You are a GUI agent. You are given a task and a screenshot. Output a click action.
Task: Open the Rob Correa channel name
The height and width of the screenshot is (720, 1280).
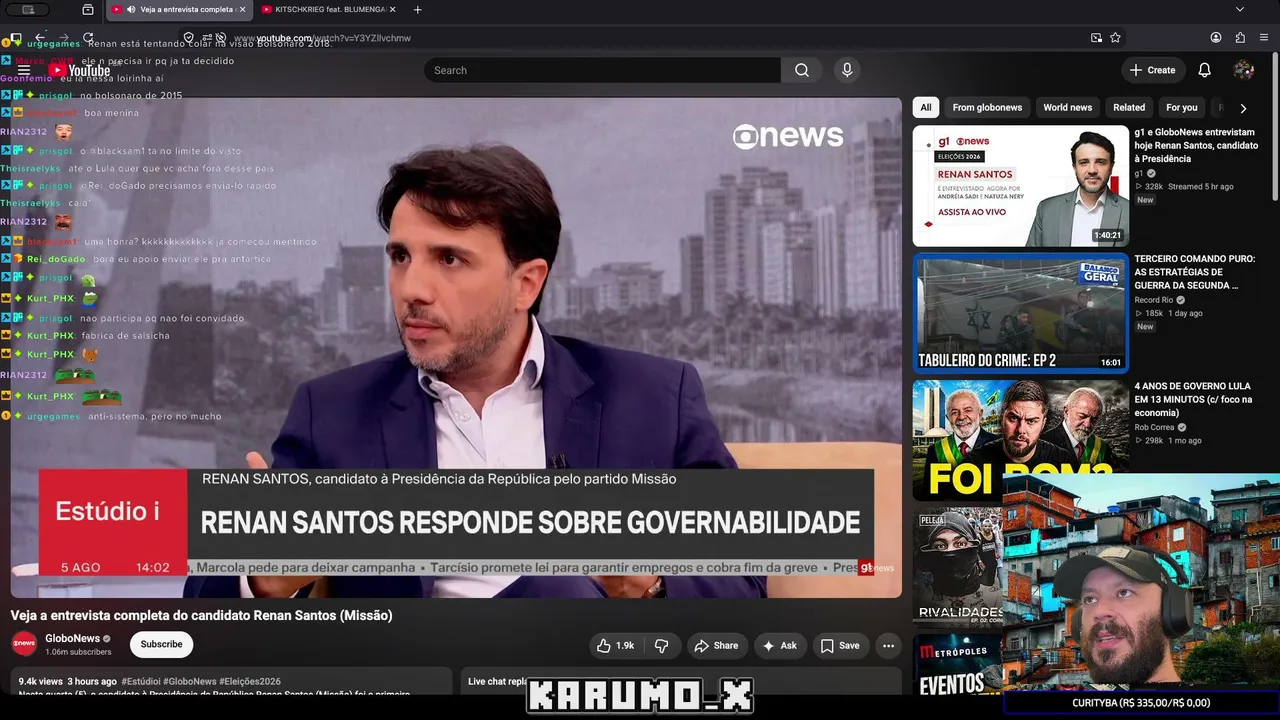pyautogui.click(x=1154, y=427)
